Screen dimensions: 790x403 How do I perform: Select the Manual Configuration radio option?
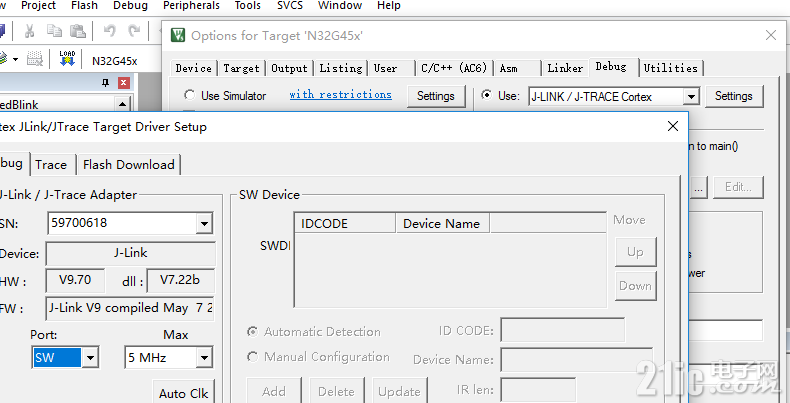(x=252, y=357)
